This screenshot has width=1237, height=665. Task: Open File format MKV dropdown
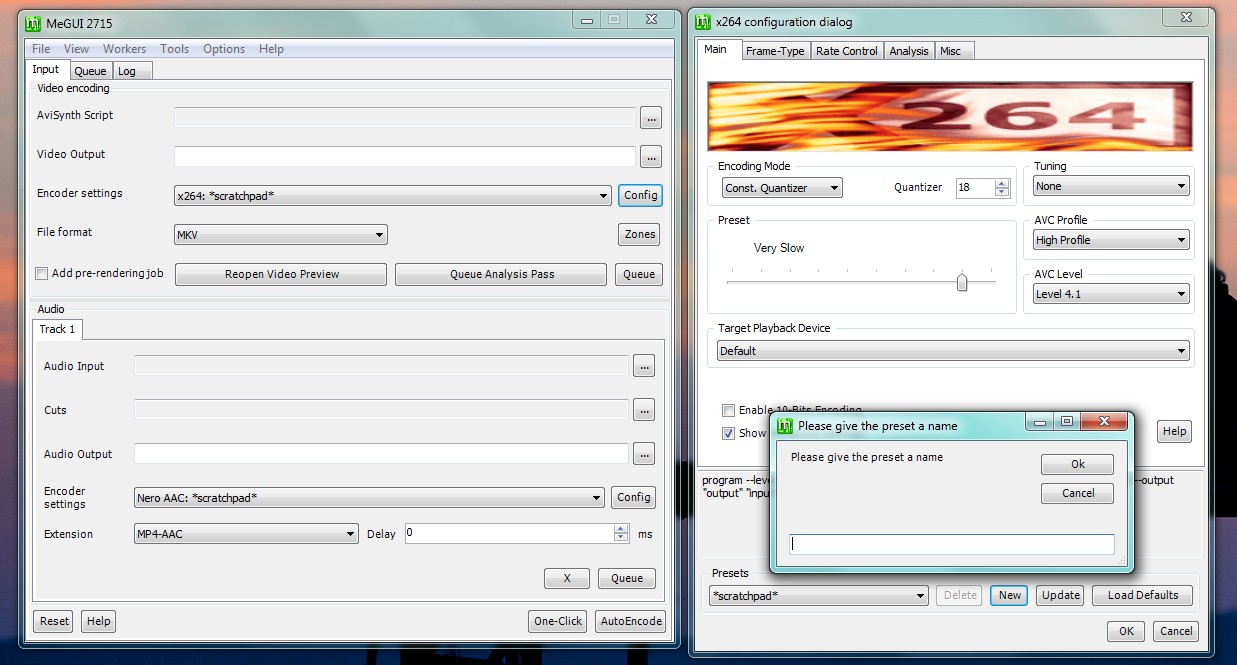[281, 235]
